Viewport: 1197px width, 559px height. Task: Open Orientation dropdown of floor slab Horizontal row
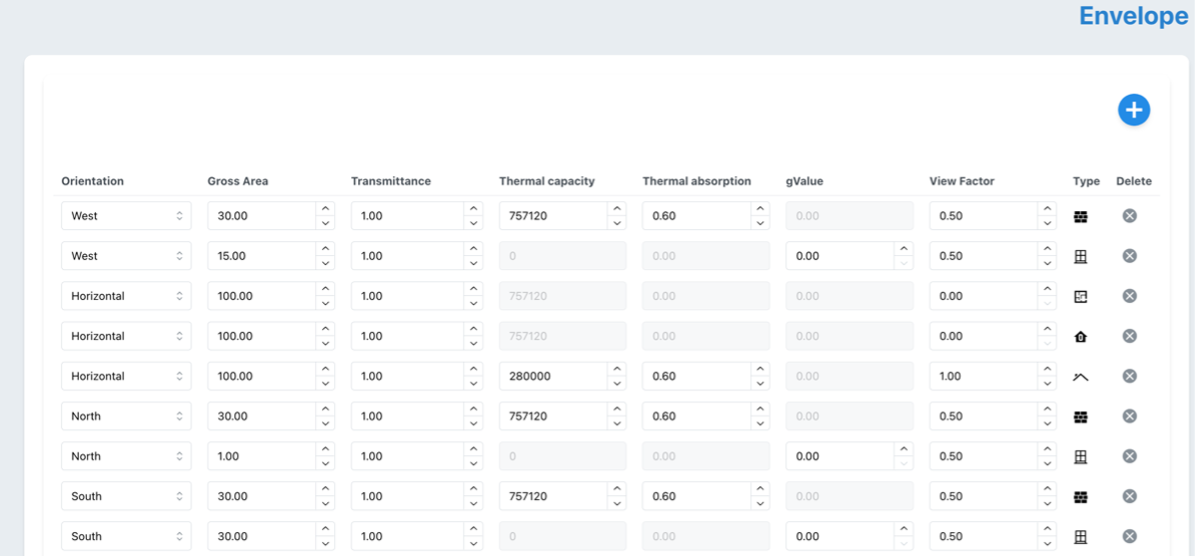126,296
